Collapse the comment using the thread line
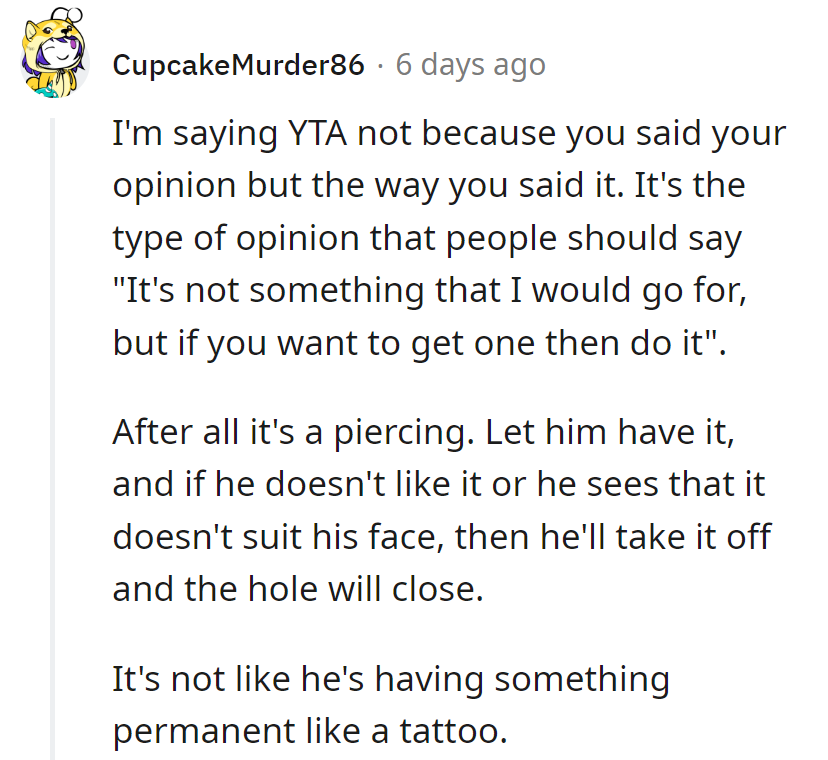Viewport: 828px width, 760px height. click(x=52, y=430)
